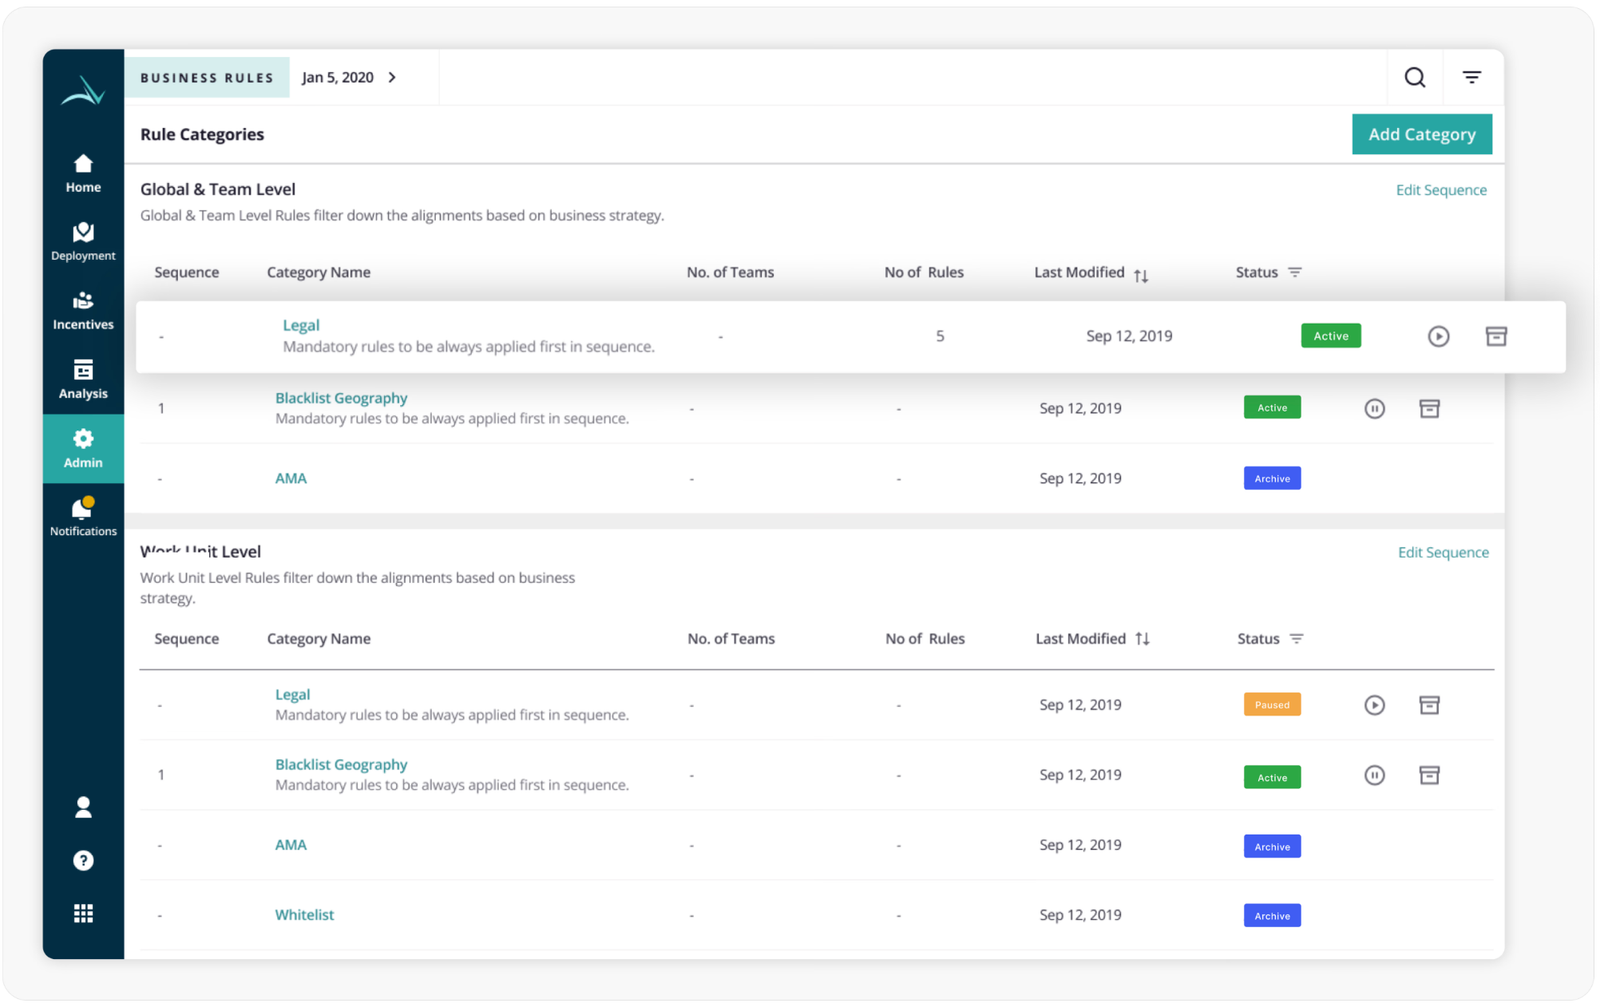This screenshot has width=1600, height=1008.
Task: Click Category Name header in Work Unit table
Action: pyautogui.click(x=319, y=639)
